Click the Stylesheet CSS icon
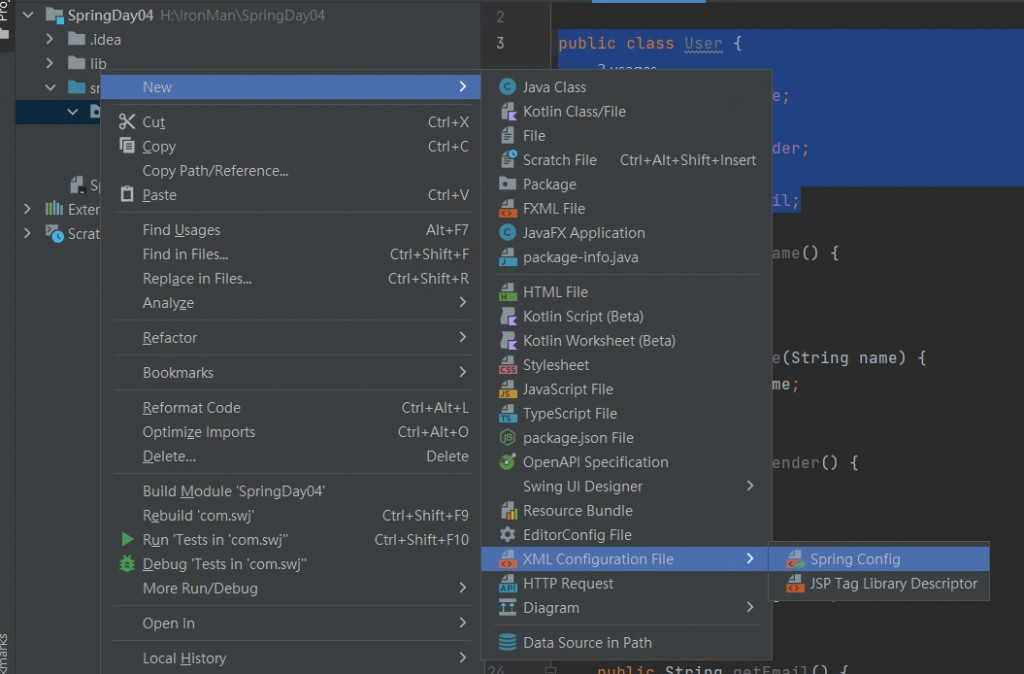This screenshot has width=1024, height=674. 507,365
